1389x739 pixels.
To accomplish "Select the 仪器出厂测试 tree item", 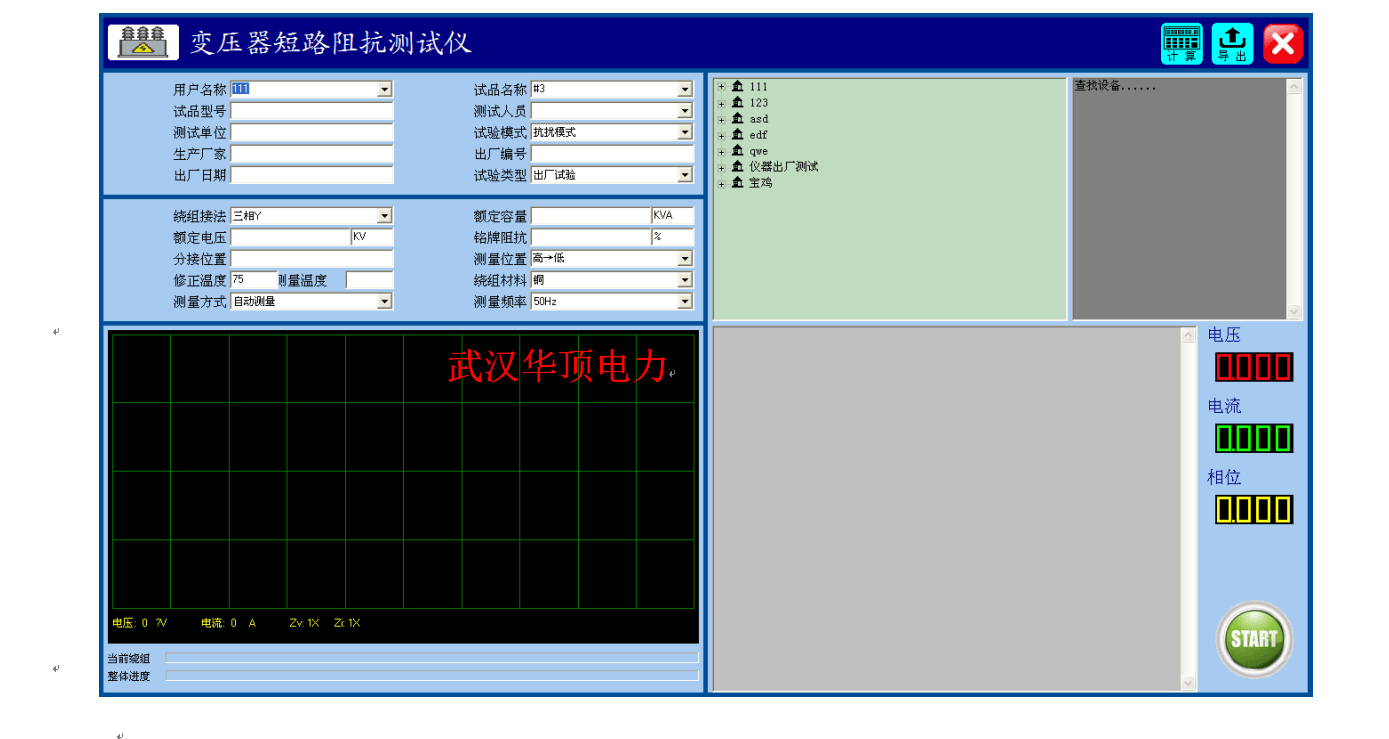I will tap(784, 167).
